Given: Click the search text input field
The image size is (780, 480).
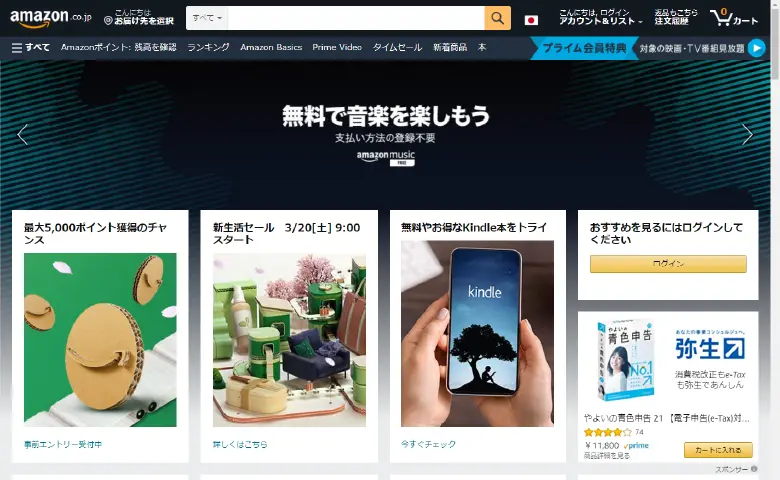Looking at the screenshot, I should click(x=356, y=18).
